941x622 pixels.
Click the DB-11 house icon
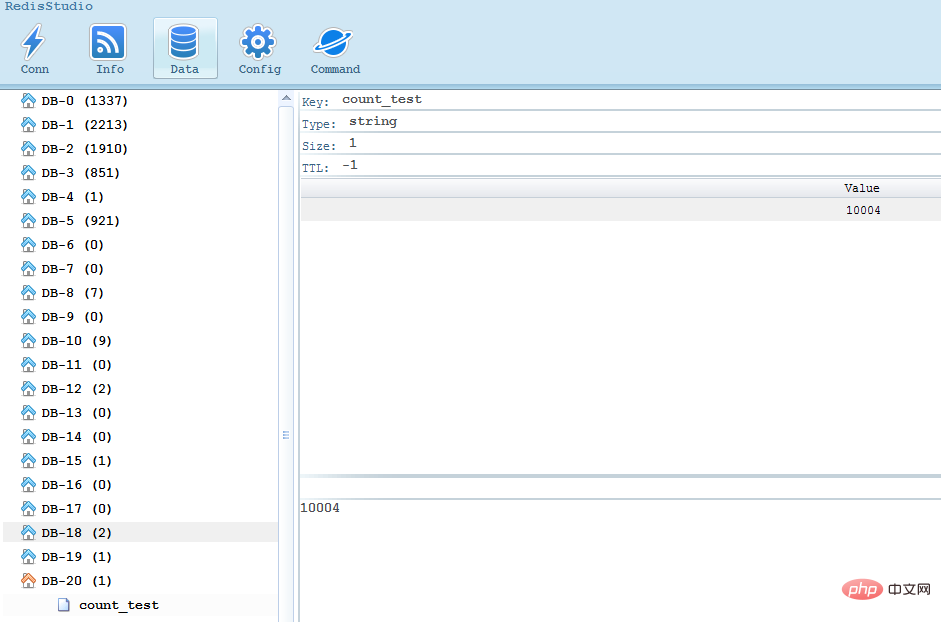tap(28, 364)
